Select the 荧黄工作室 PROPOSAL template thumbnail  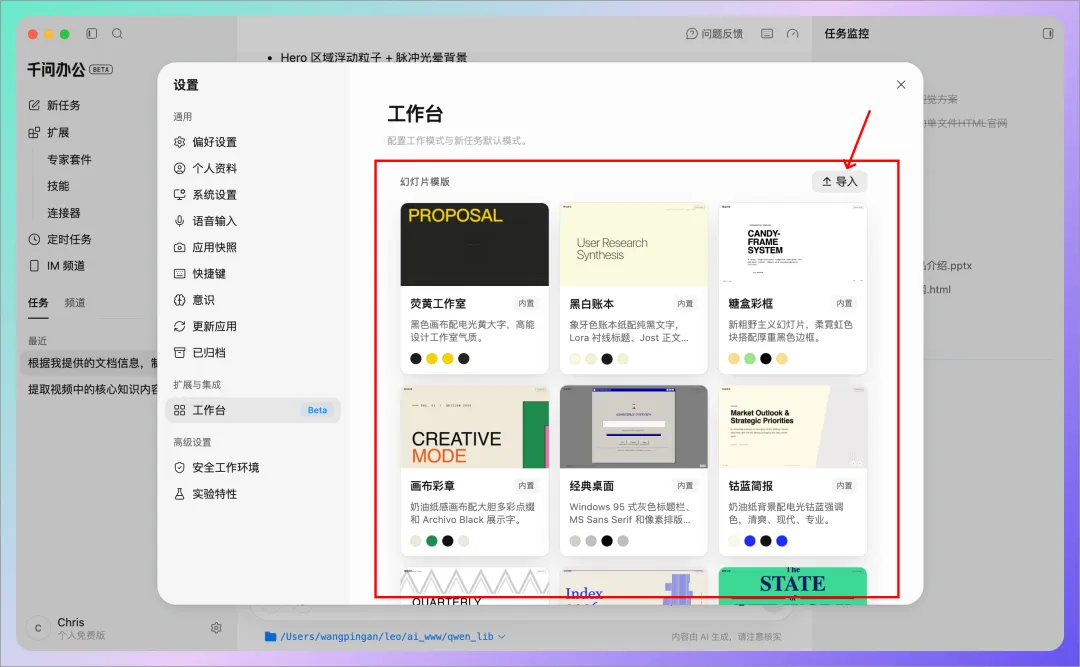[x=475, y=244]
